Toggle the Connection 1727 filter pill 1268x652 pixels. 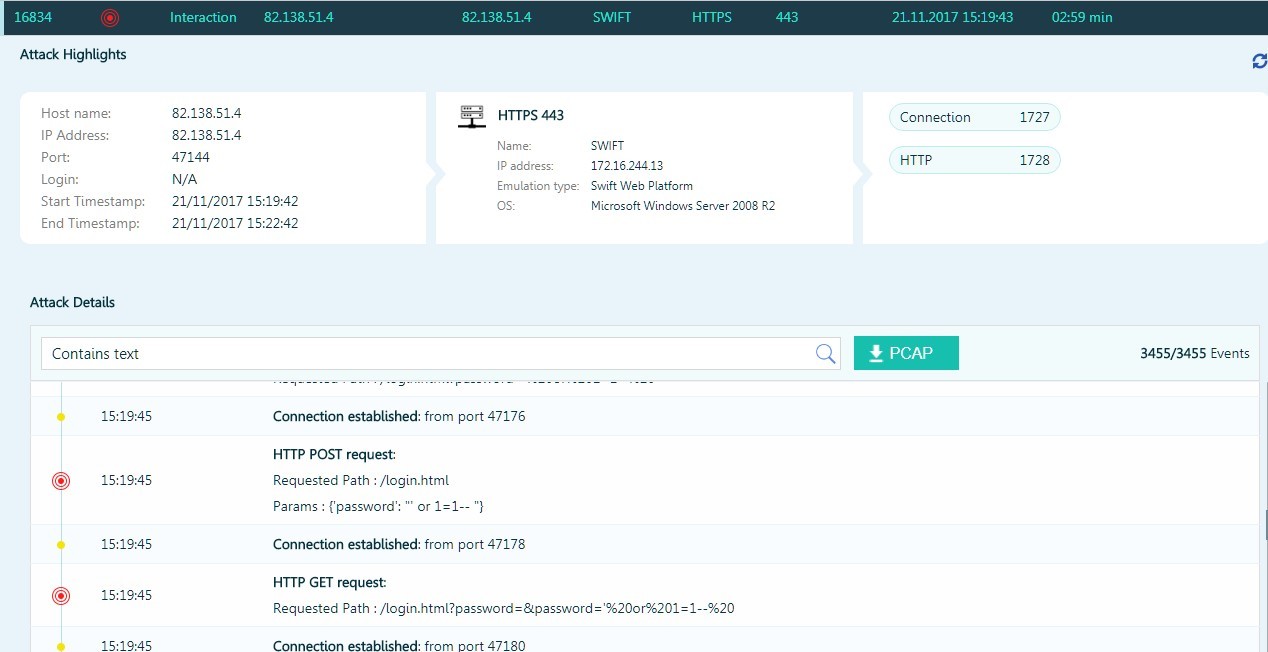point(974,117)
